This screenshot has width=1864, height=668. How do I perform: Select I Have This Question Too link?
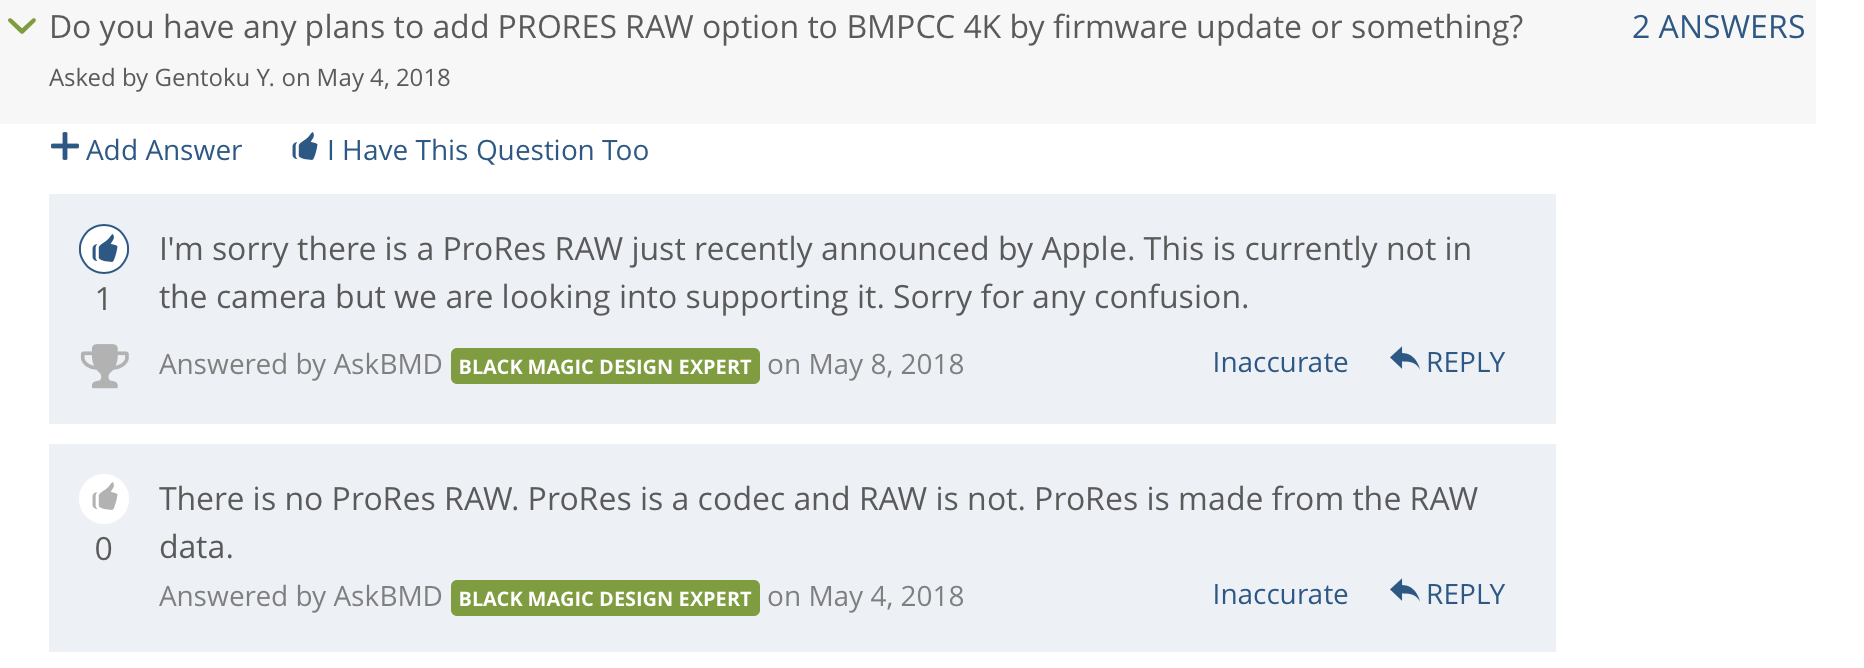pyautogui.click(x=487, y=150)
